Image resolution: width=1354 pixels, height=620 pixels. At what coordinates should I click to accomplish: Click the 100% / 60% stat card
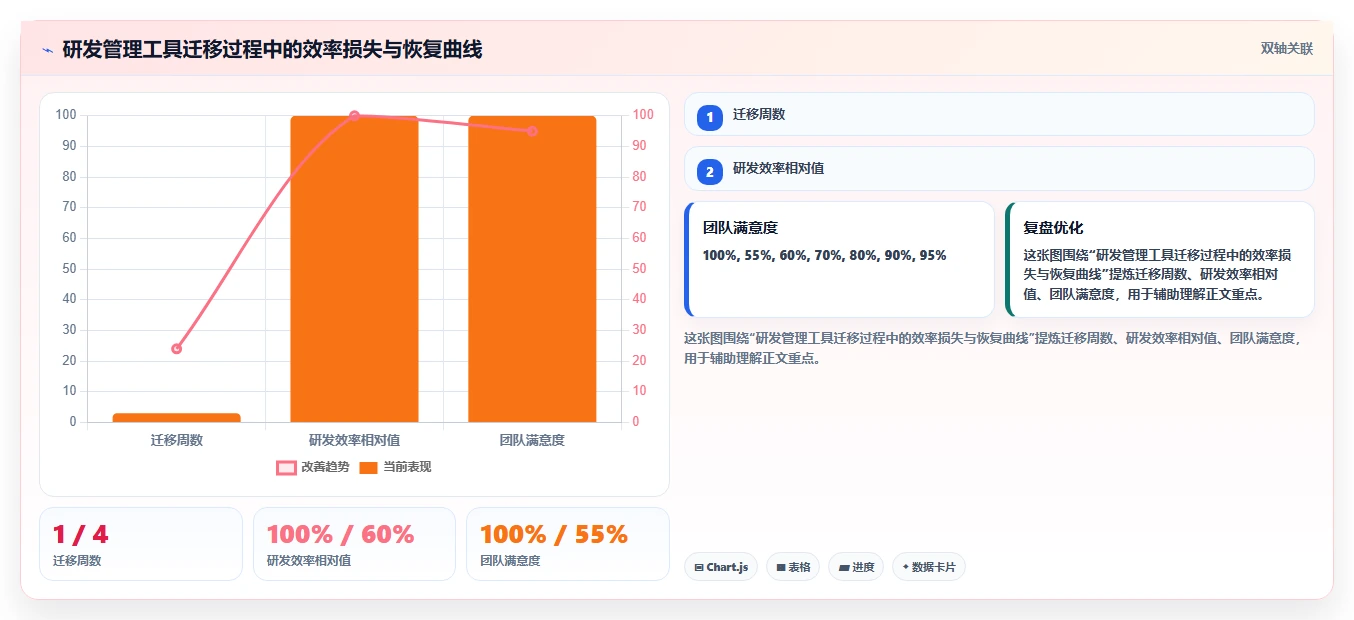[354, 544]
